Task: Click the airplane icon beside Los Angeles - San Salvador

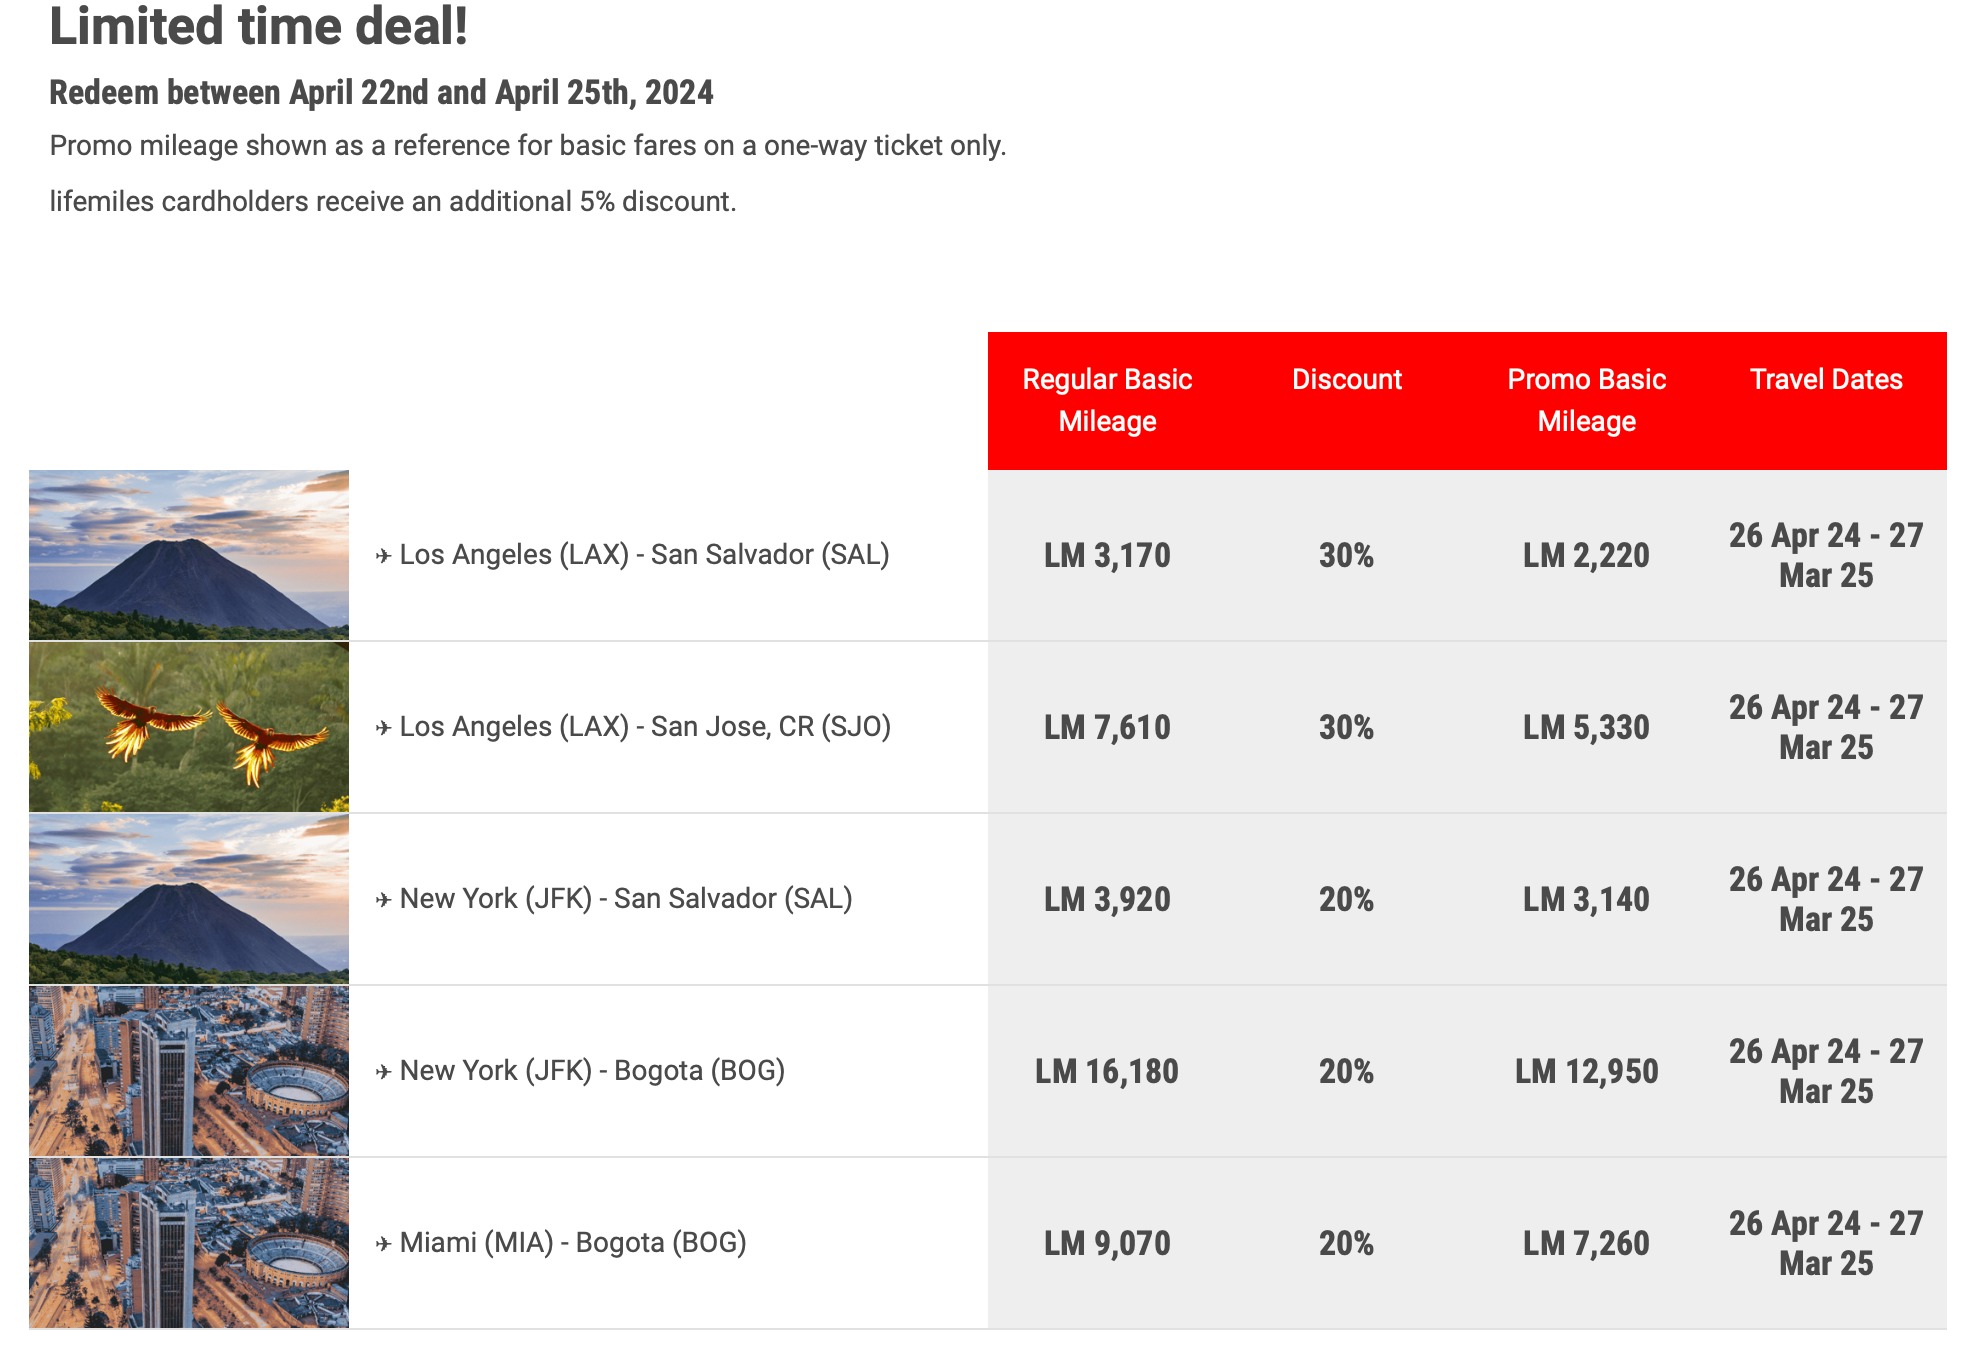Action: [383, 556]
